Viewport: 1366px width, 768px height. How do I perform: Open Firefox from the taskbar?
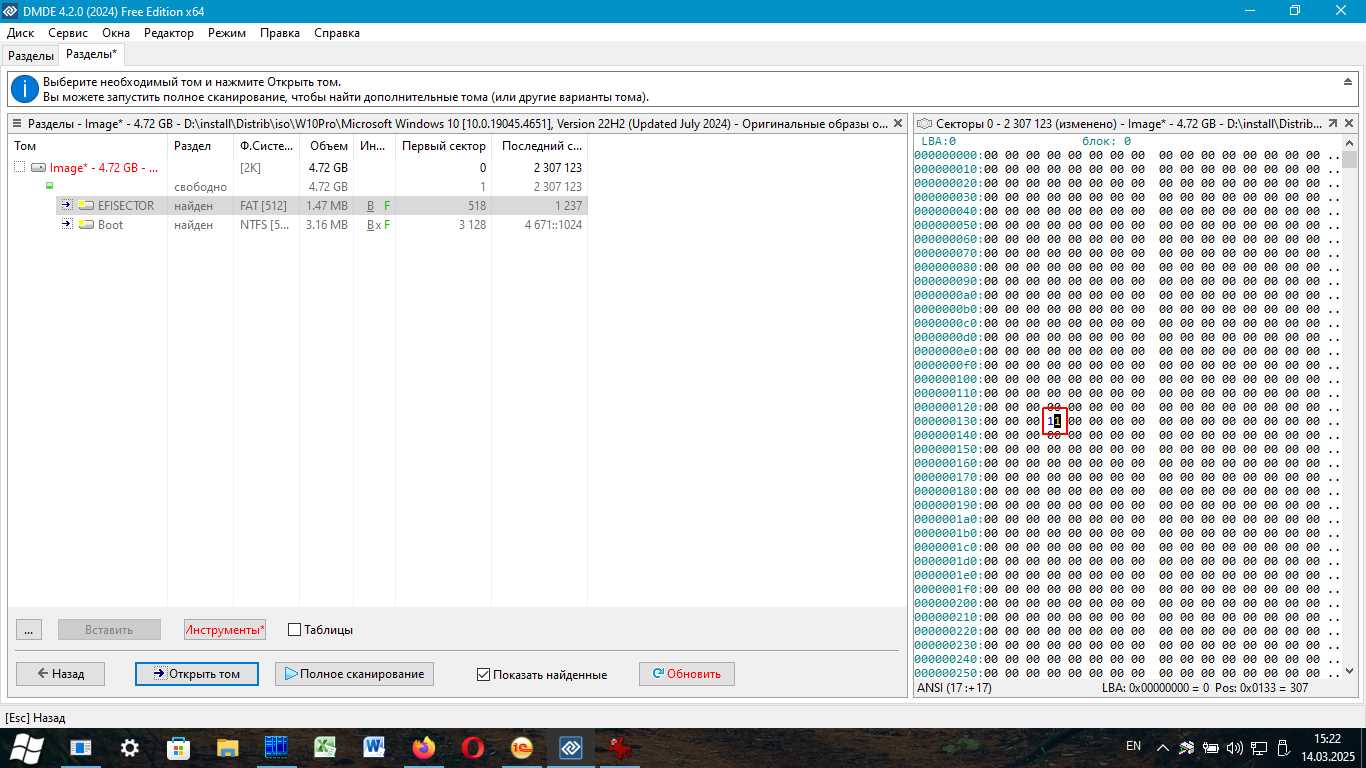pyautogui.click(x=424, y=747)
